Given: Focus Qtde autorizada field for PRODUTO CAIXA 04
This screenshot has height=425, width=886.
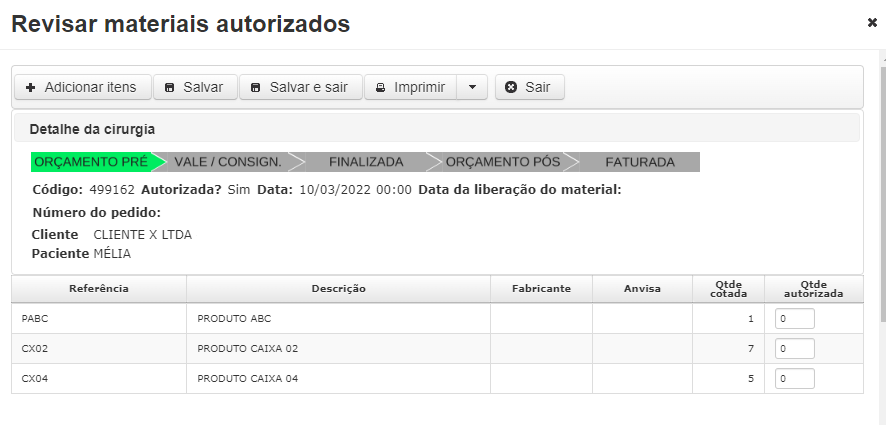Looking at the screenshot, I should coord(794,379).
